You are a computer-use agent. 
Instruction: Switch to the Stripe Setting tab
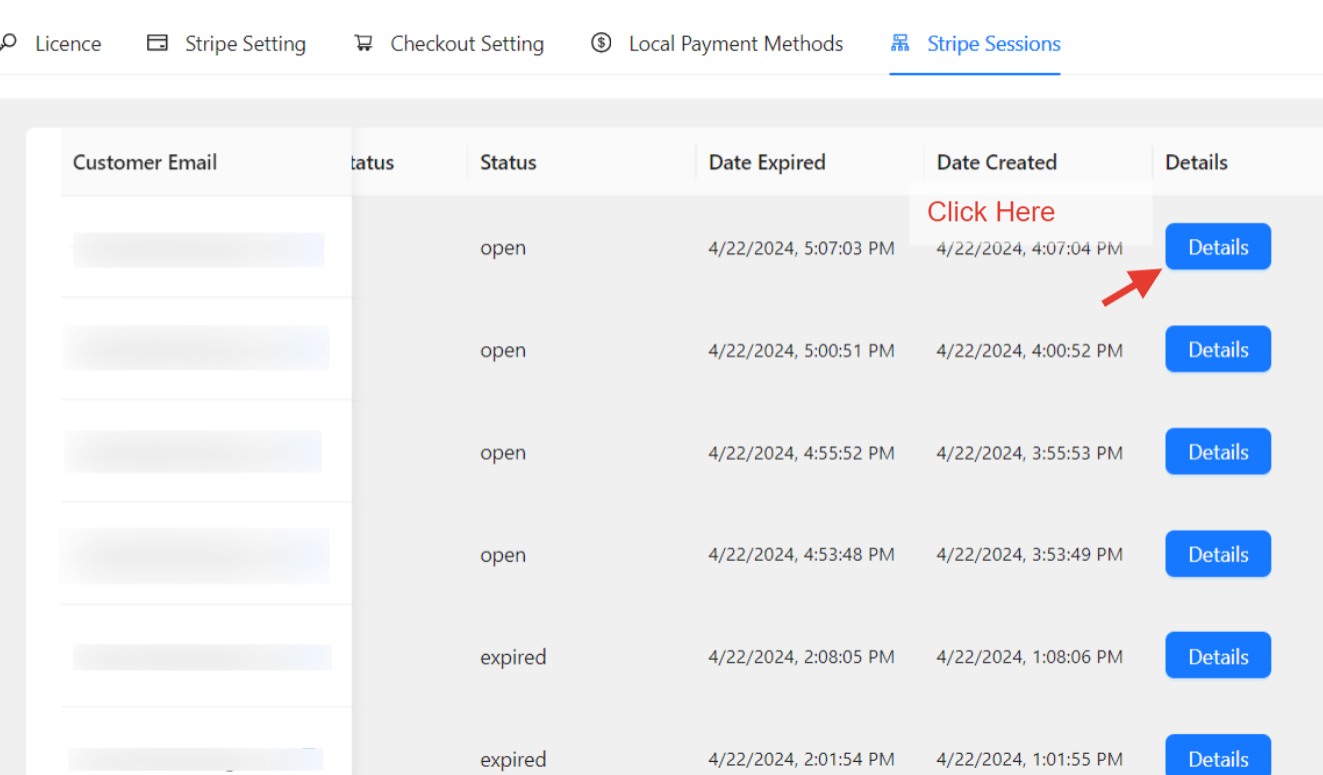245,44
